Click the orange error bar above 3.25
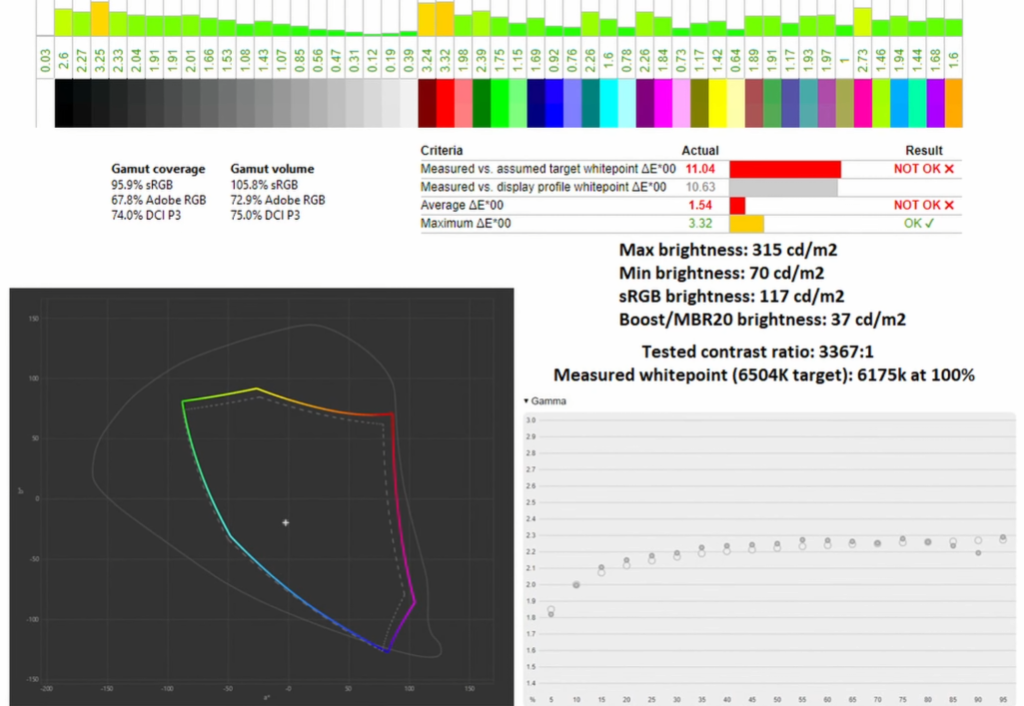Image resolution: width=1024 pixels, height=706 pixels. [x=100, y=18]
